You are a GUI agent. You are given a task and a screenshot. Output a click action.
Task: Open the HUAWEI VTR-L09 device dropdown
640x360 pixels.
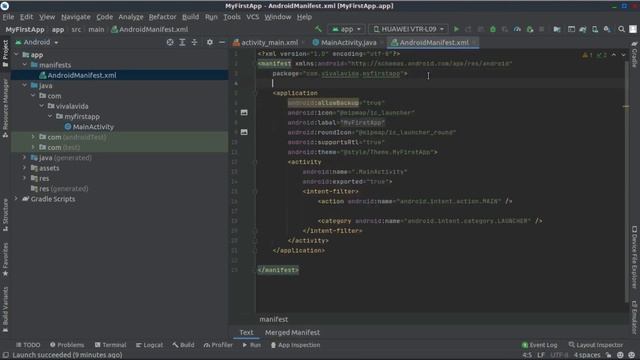409,29
